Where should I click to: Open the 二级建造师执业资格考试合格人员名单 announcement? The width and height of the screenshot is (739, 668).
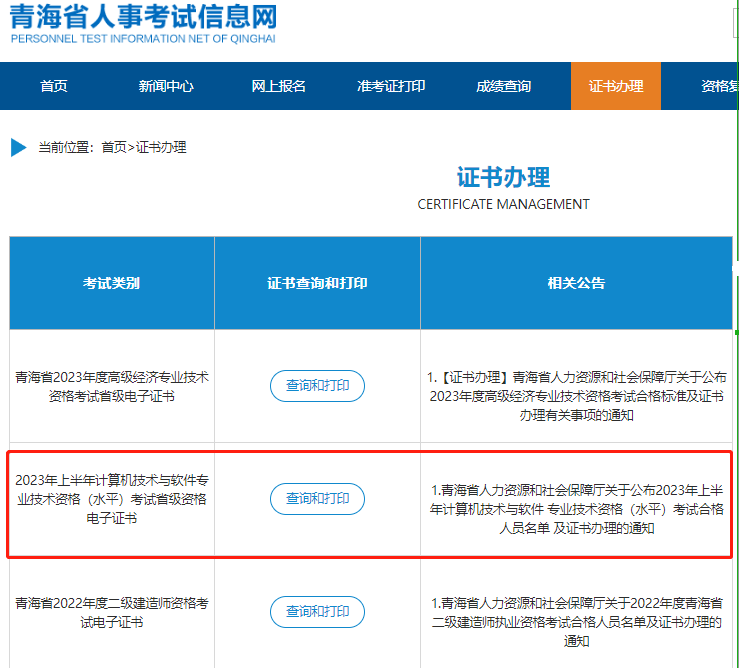tap(576, 622)
